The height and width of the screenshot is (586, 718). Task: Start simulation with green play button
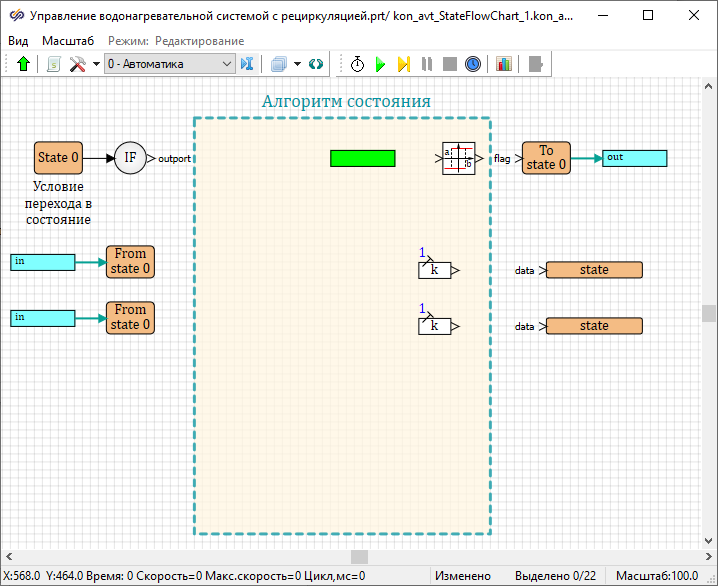click(x=380, y=64)
